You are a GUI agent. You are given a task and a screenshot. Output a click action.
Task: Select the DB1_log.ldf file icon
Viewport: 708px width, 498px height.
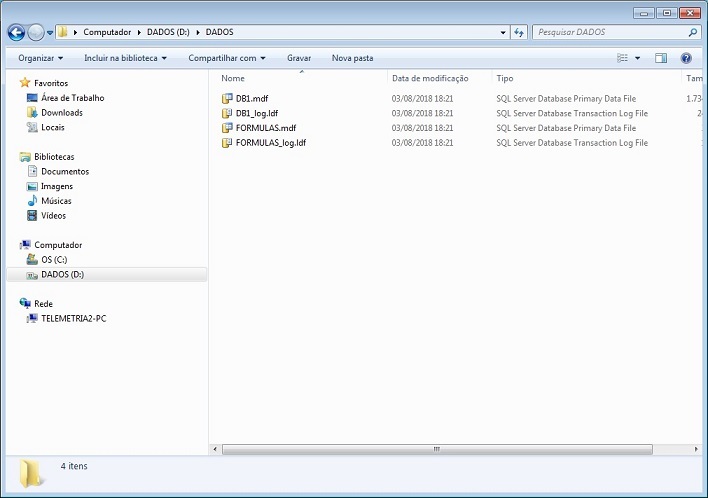pyautogui.click(x=227, y=113)
